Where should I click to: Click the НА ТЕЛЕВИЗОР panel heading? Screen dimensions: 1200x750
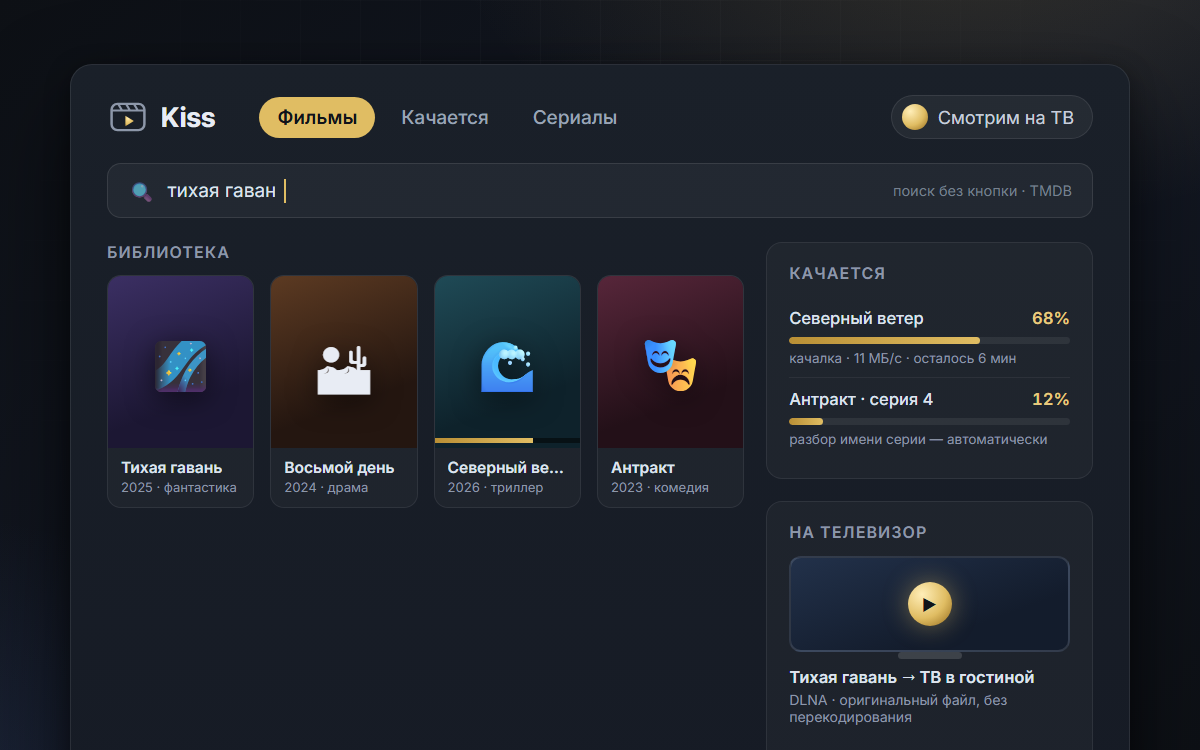point(858,532)
